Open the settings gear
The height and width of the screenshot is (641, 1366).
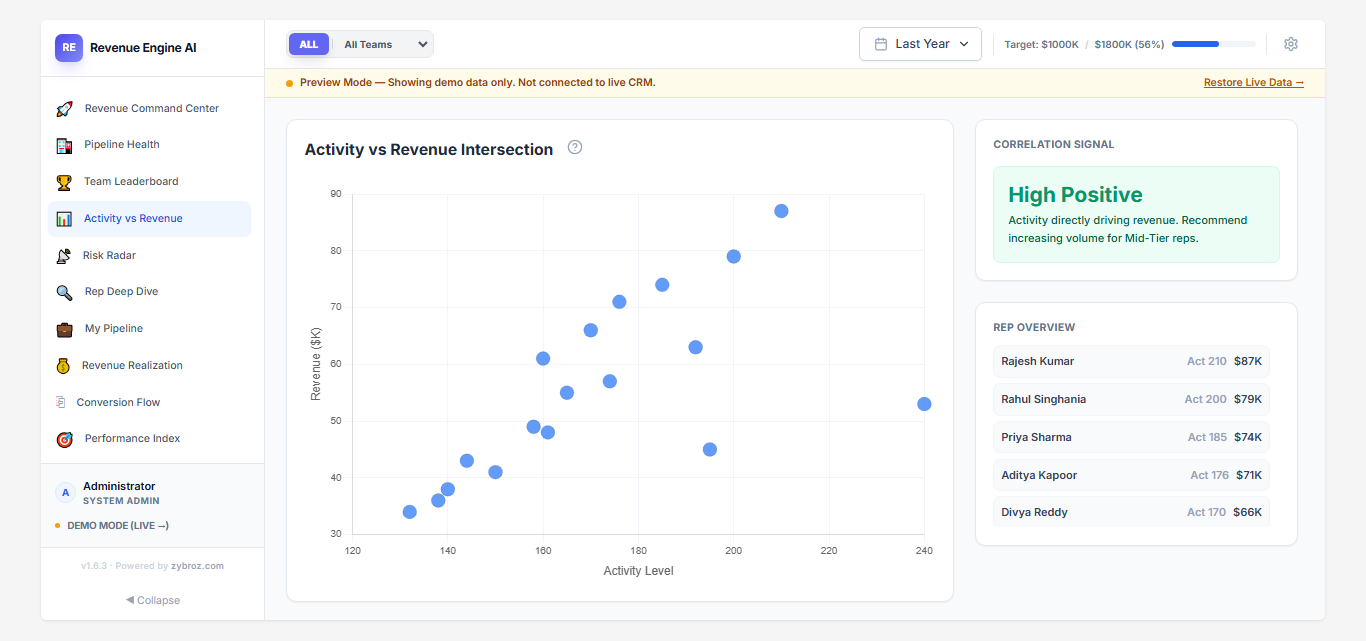click(1290, 44)
